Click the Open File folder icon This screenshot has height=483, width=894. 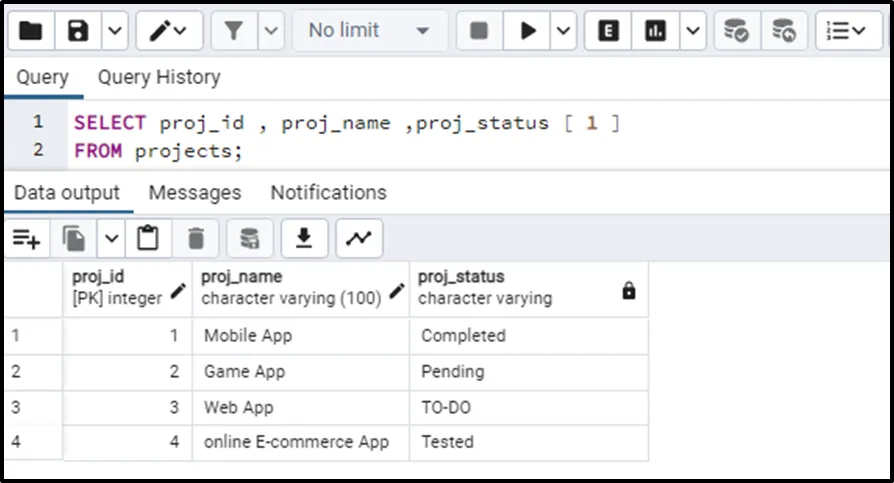(x=30, y=31)
